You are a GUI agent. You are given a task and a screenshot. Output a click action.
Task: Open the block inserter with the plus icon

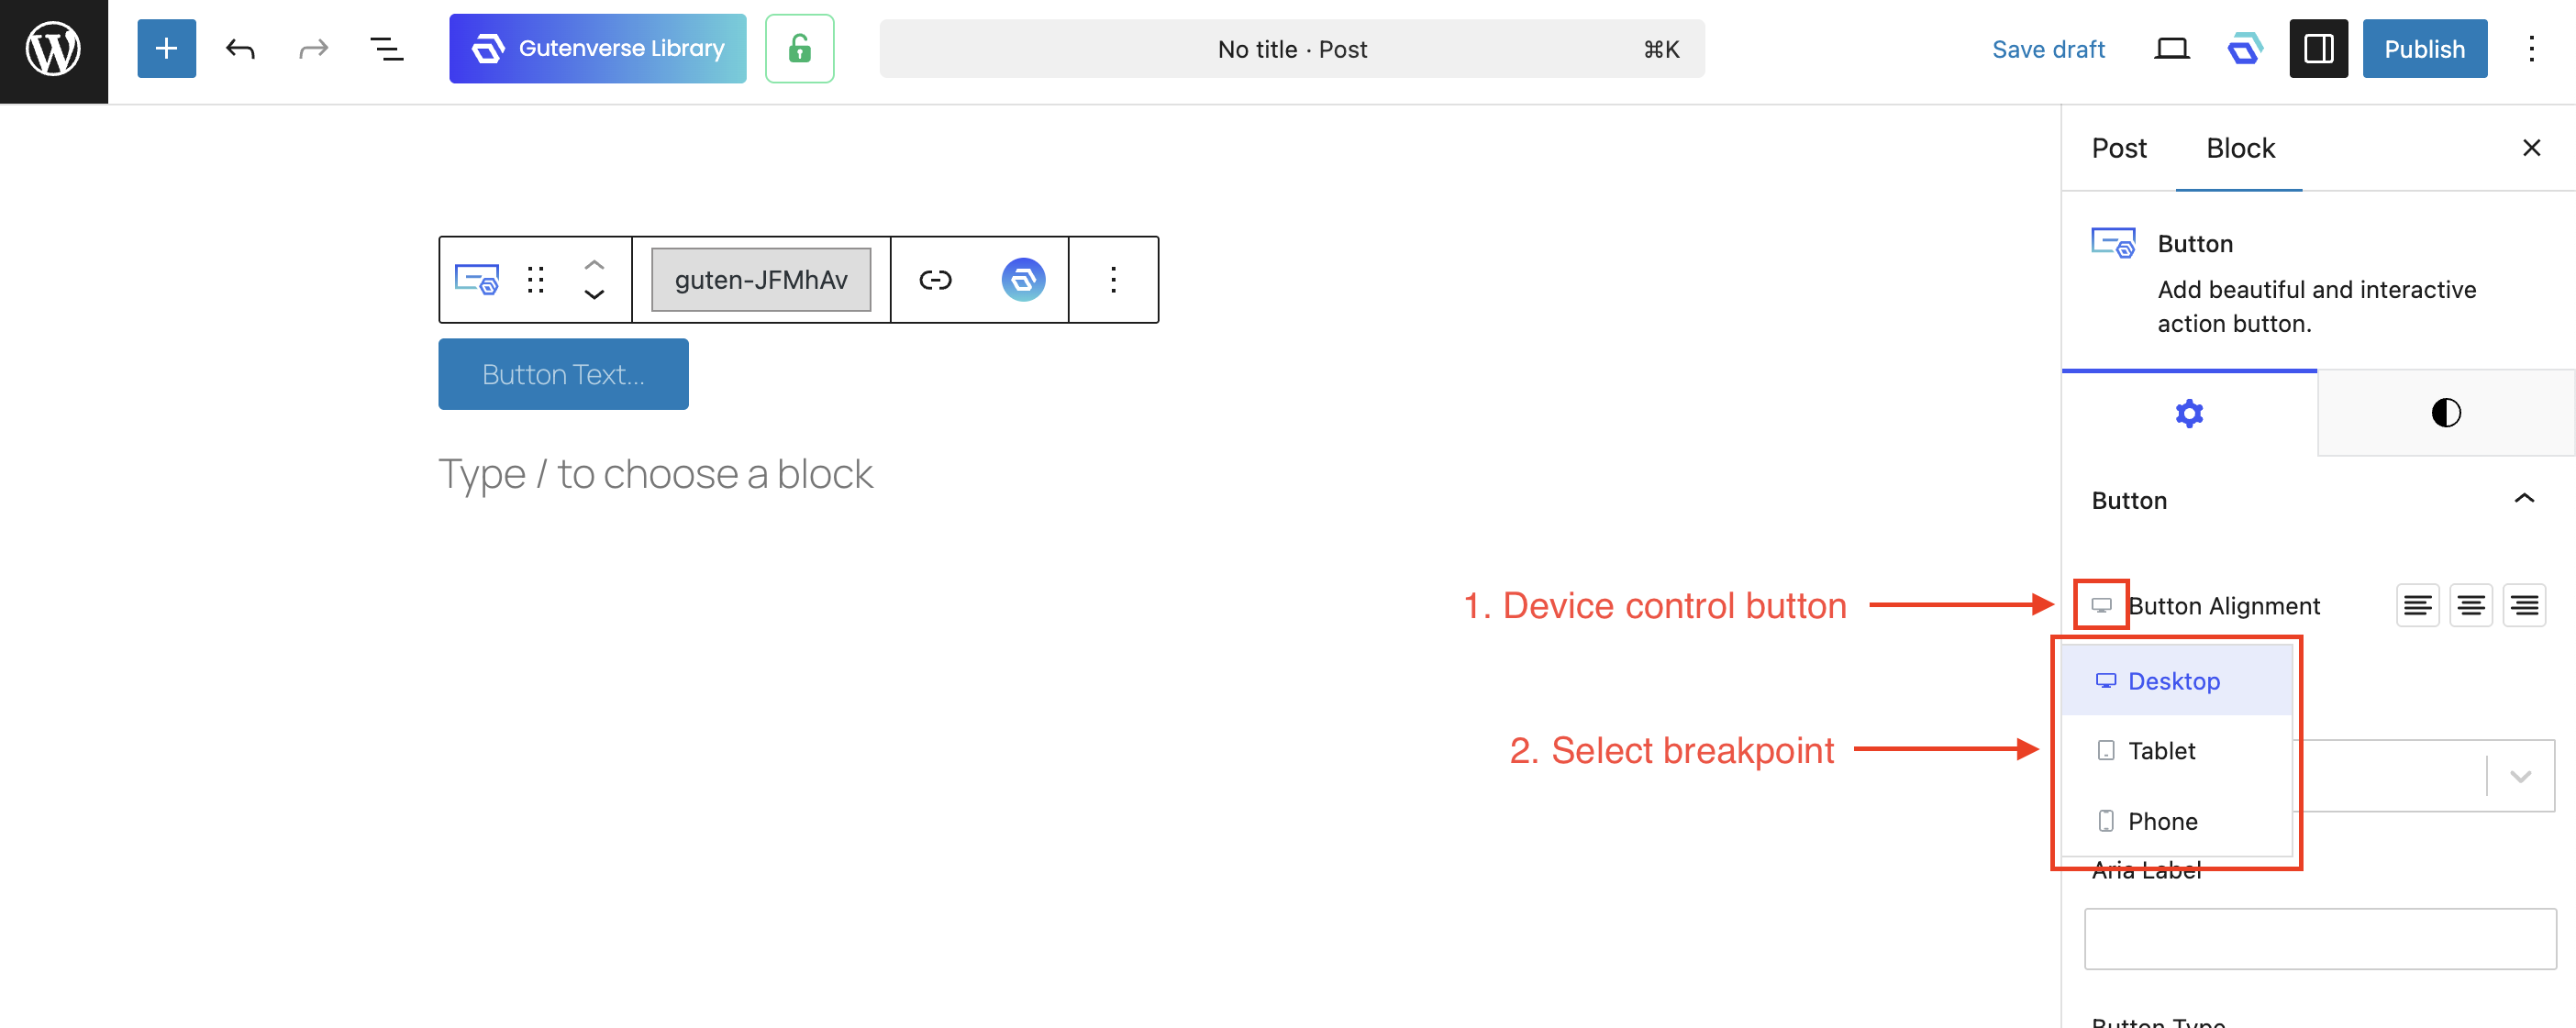[166, 48]
